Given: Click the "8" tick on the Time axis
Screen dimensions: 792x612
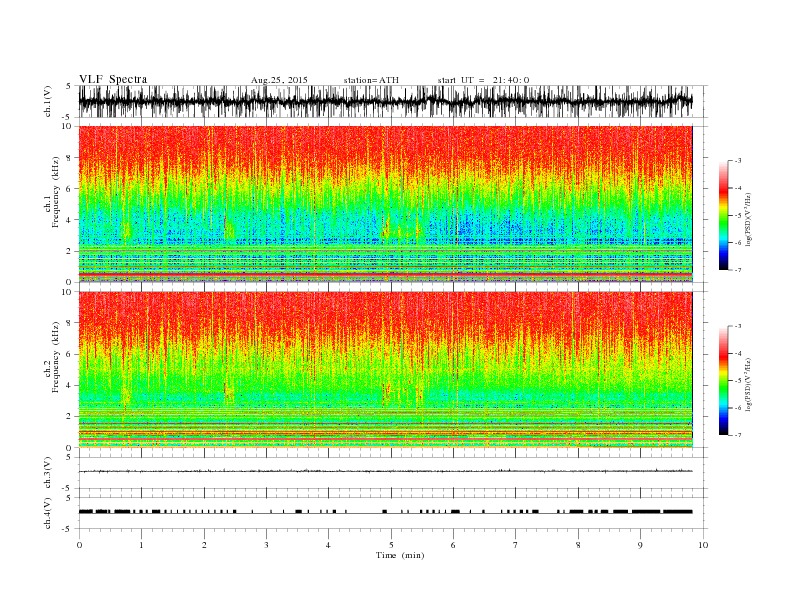Looking at the screenshot, I should click(x=578, y=545).
